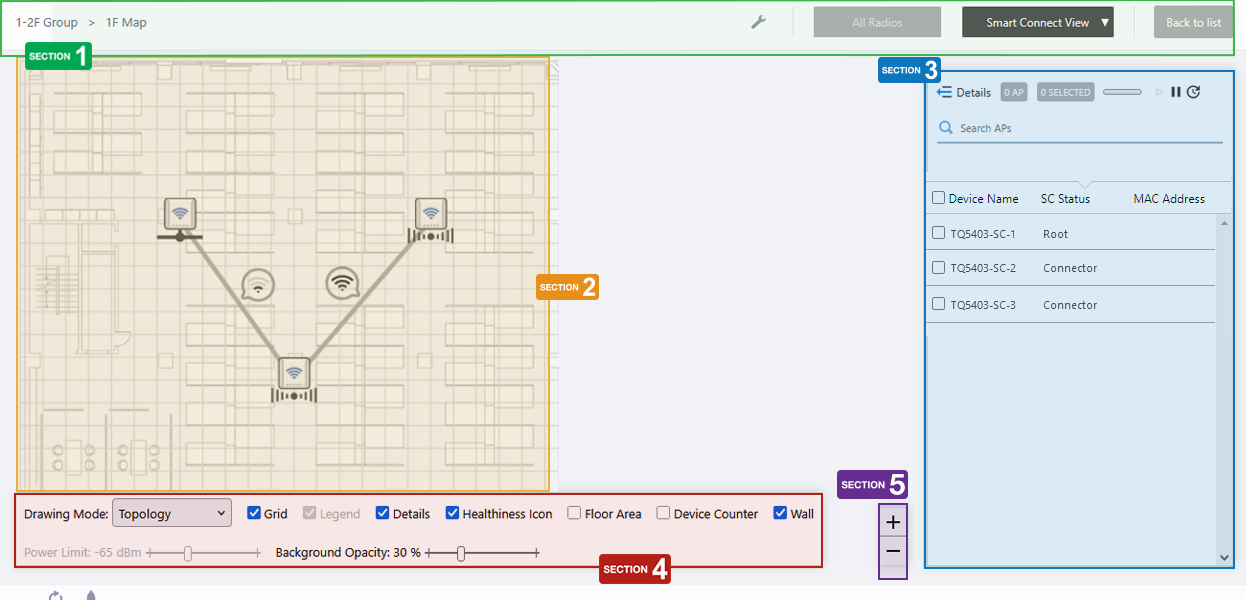The width and height of the screenshot is (1246, 600).
Task: Click the refresh clock icon
Action: click(x=1193, y=92)
